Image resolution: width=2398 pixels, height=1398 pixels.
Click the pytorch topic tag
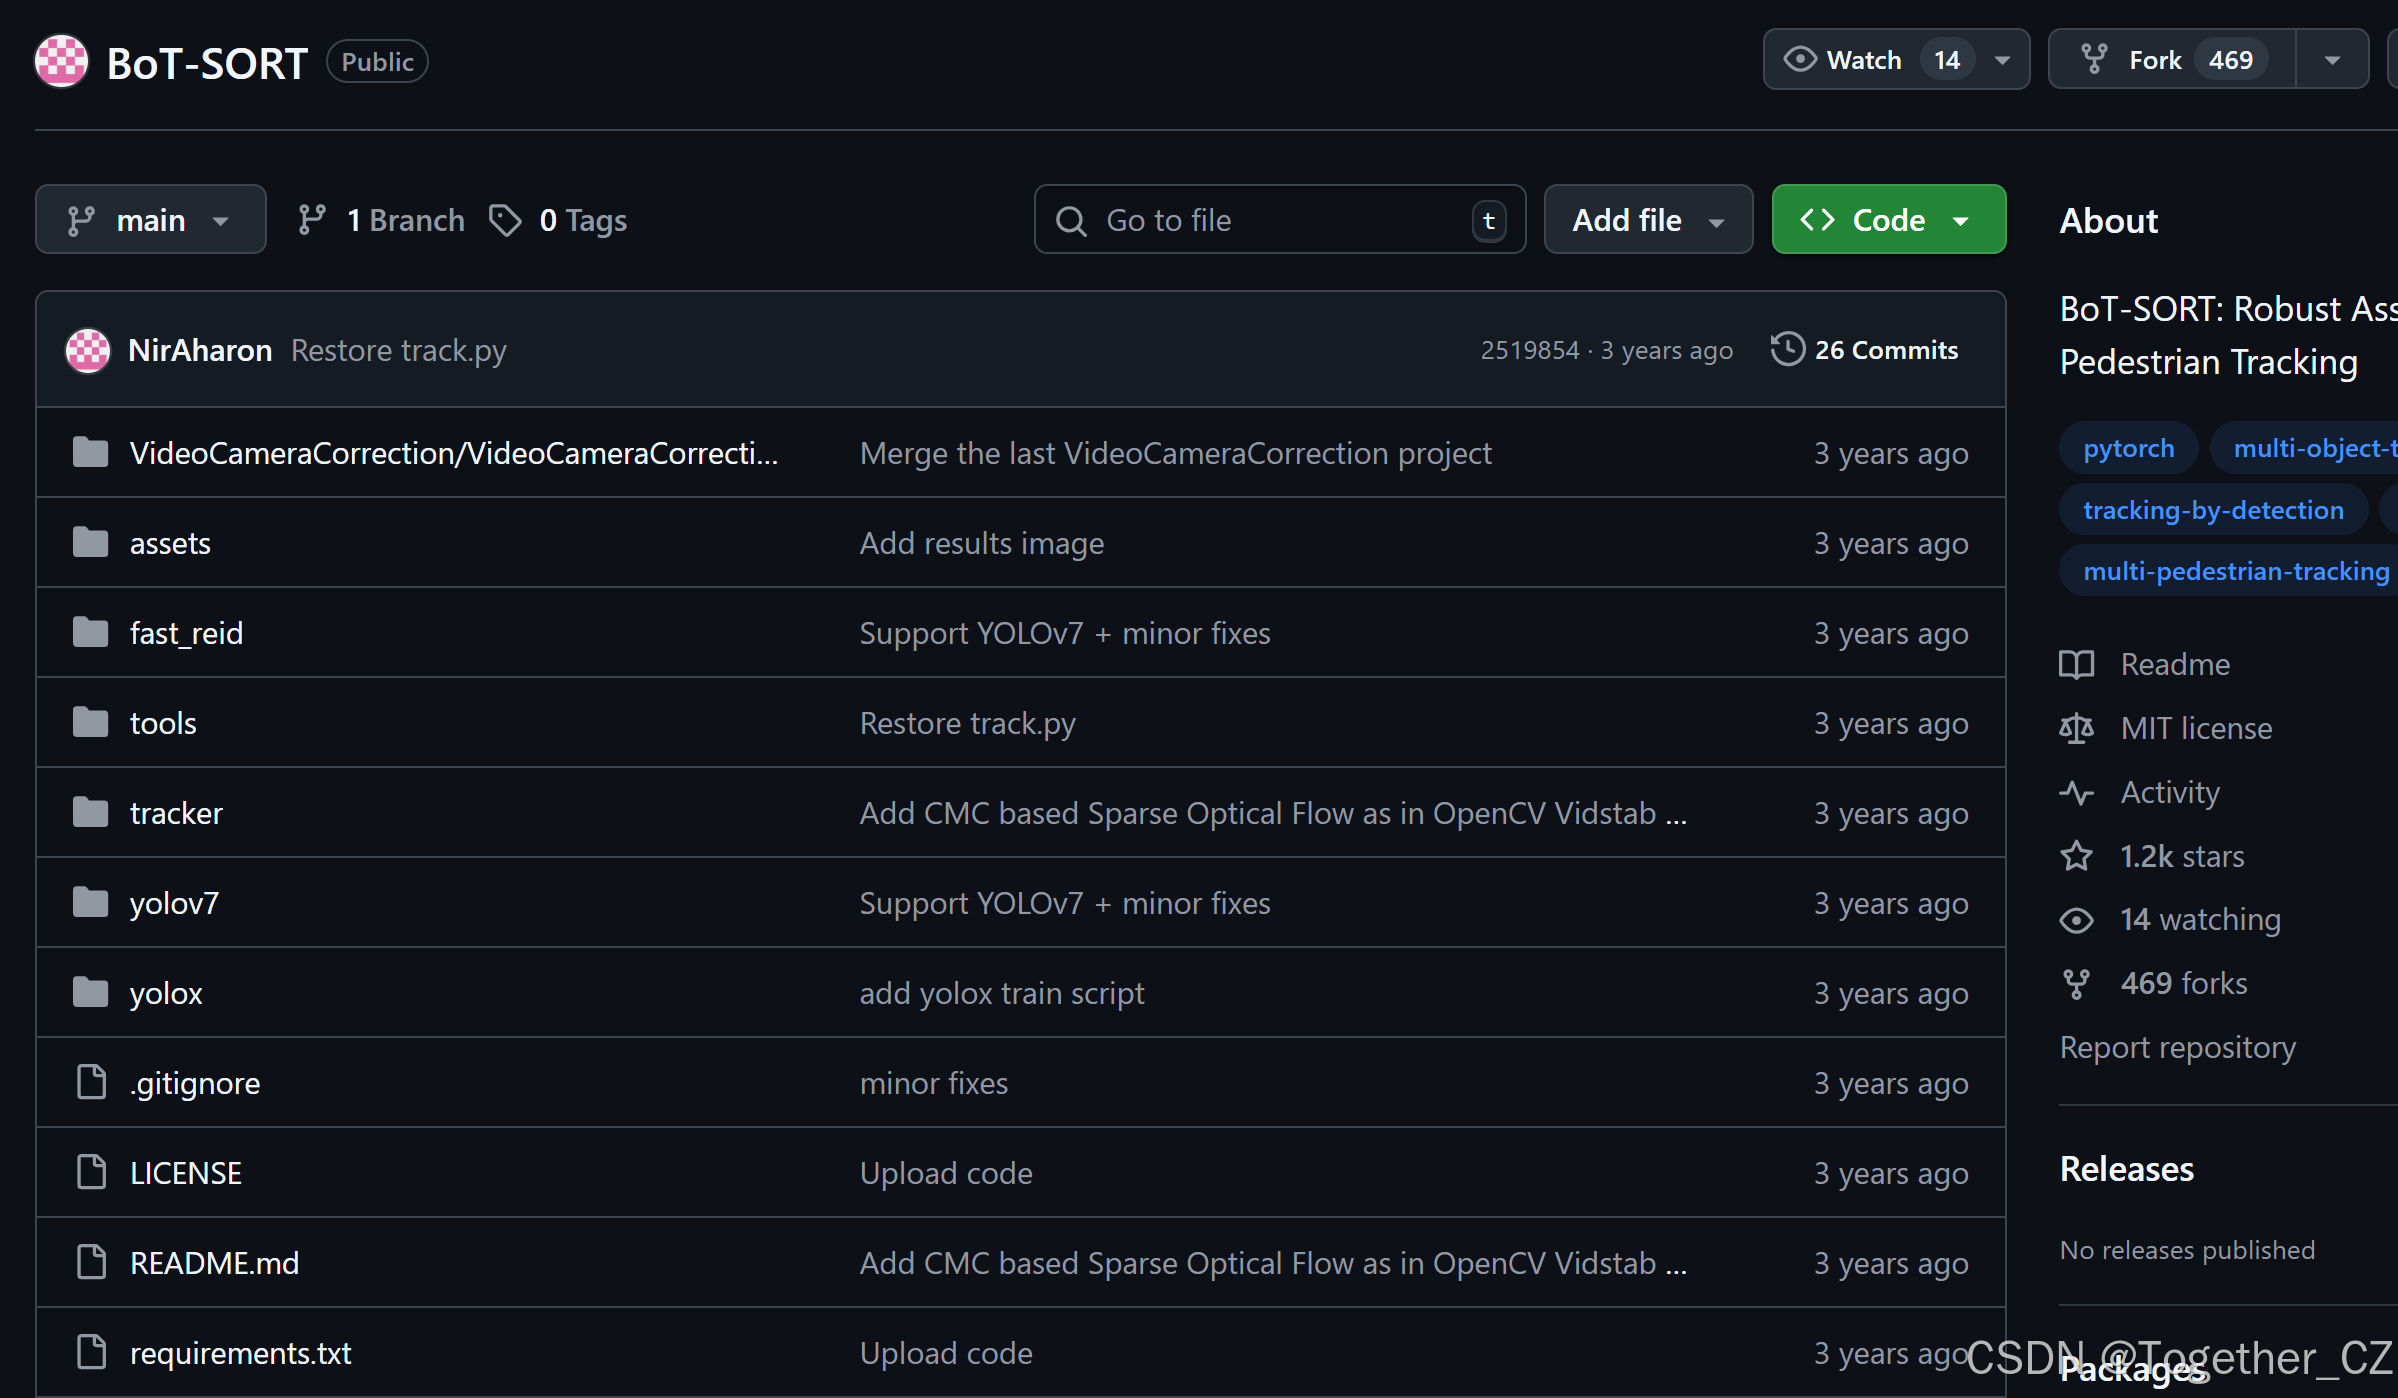[2128, 449]
